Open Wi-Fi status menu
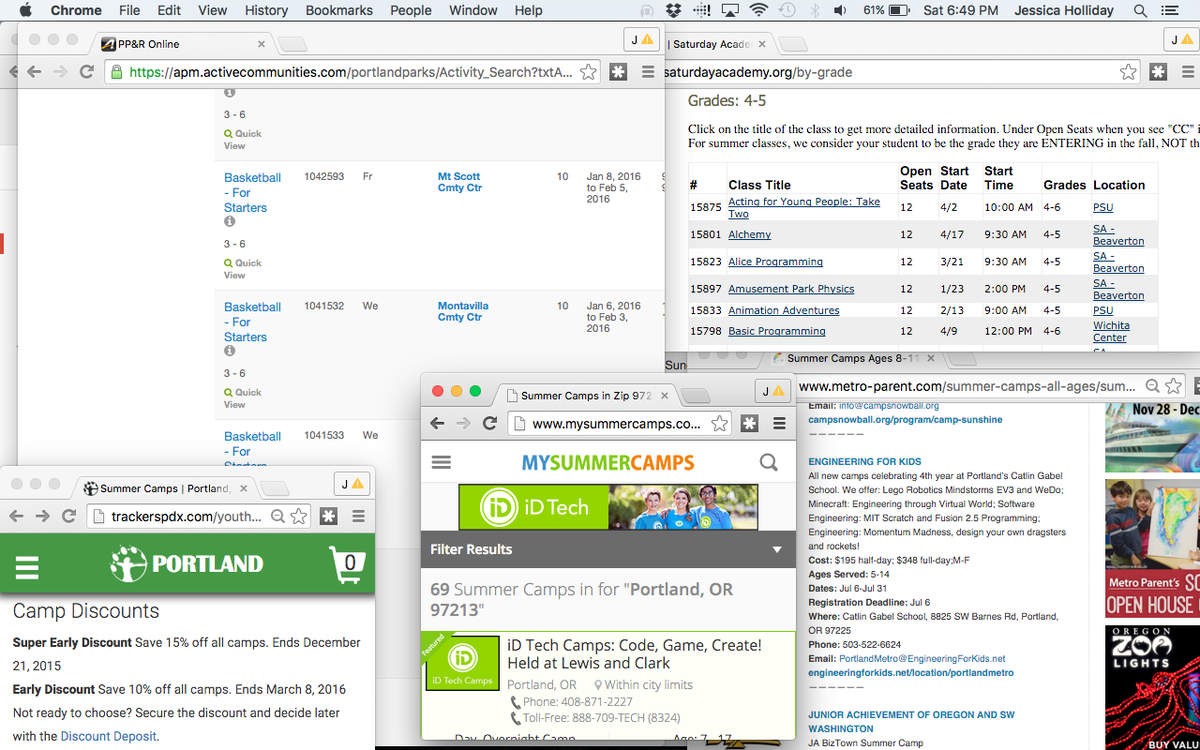Screen dimensions: 1200x750 pos(760,10)
